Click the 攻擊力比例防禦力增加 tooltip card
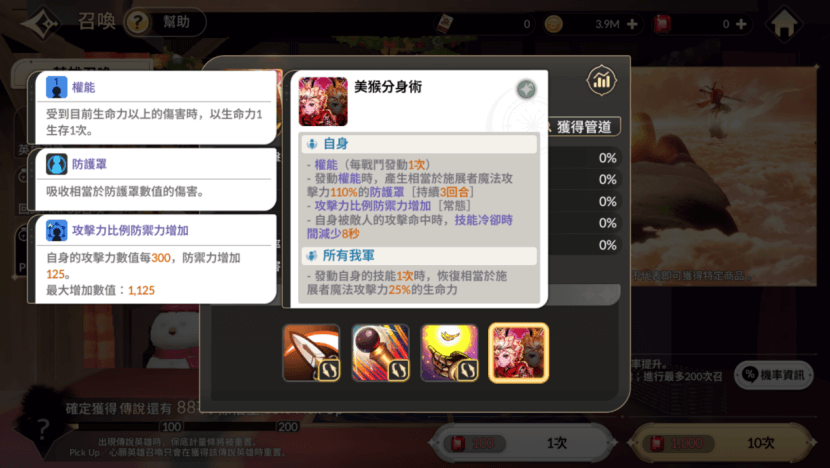Screen dimensions: 830x468 154,259
